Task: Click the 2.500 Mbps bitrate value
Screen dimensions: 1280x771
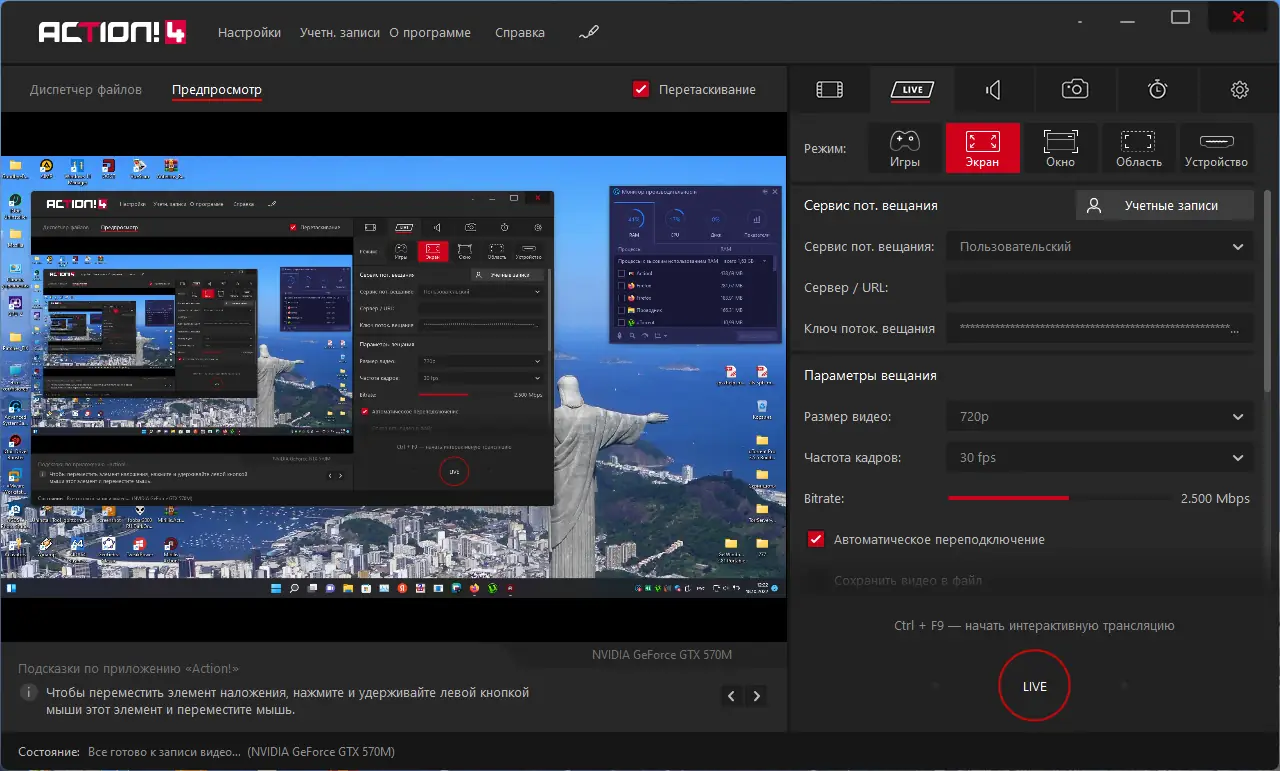Action: pyautogui.click(x=1215, y=498)
